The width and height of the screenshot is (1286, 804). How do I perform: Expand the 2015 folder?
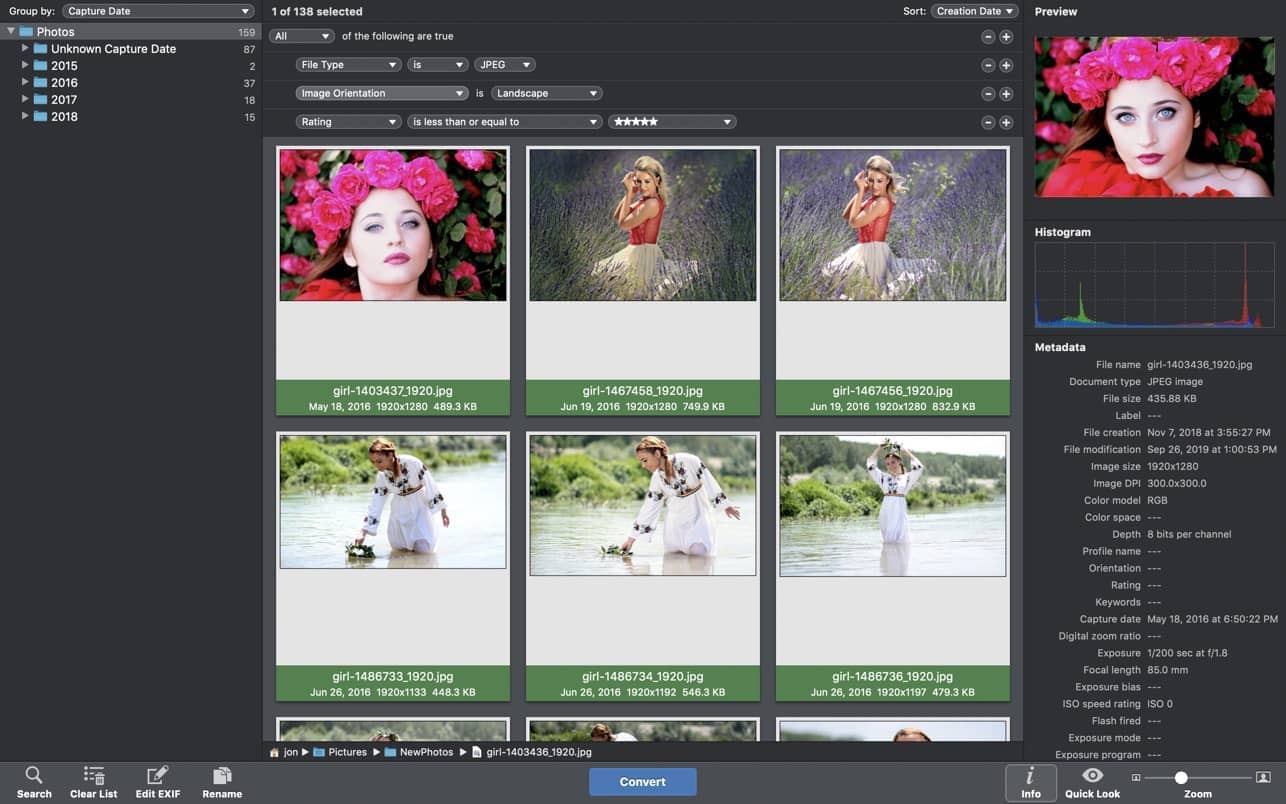(25, 65)
